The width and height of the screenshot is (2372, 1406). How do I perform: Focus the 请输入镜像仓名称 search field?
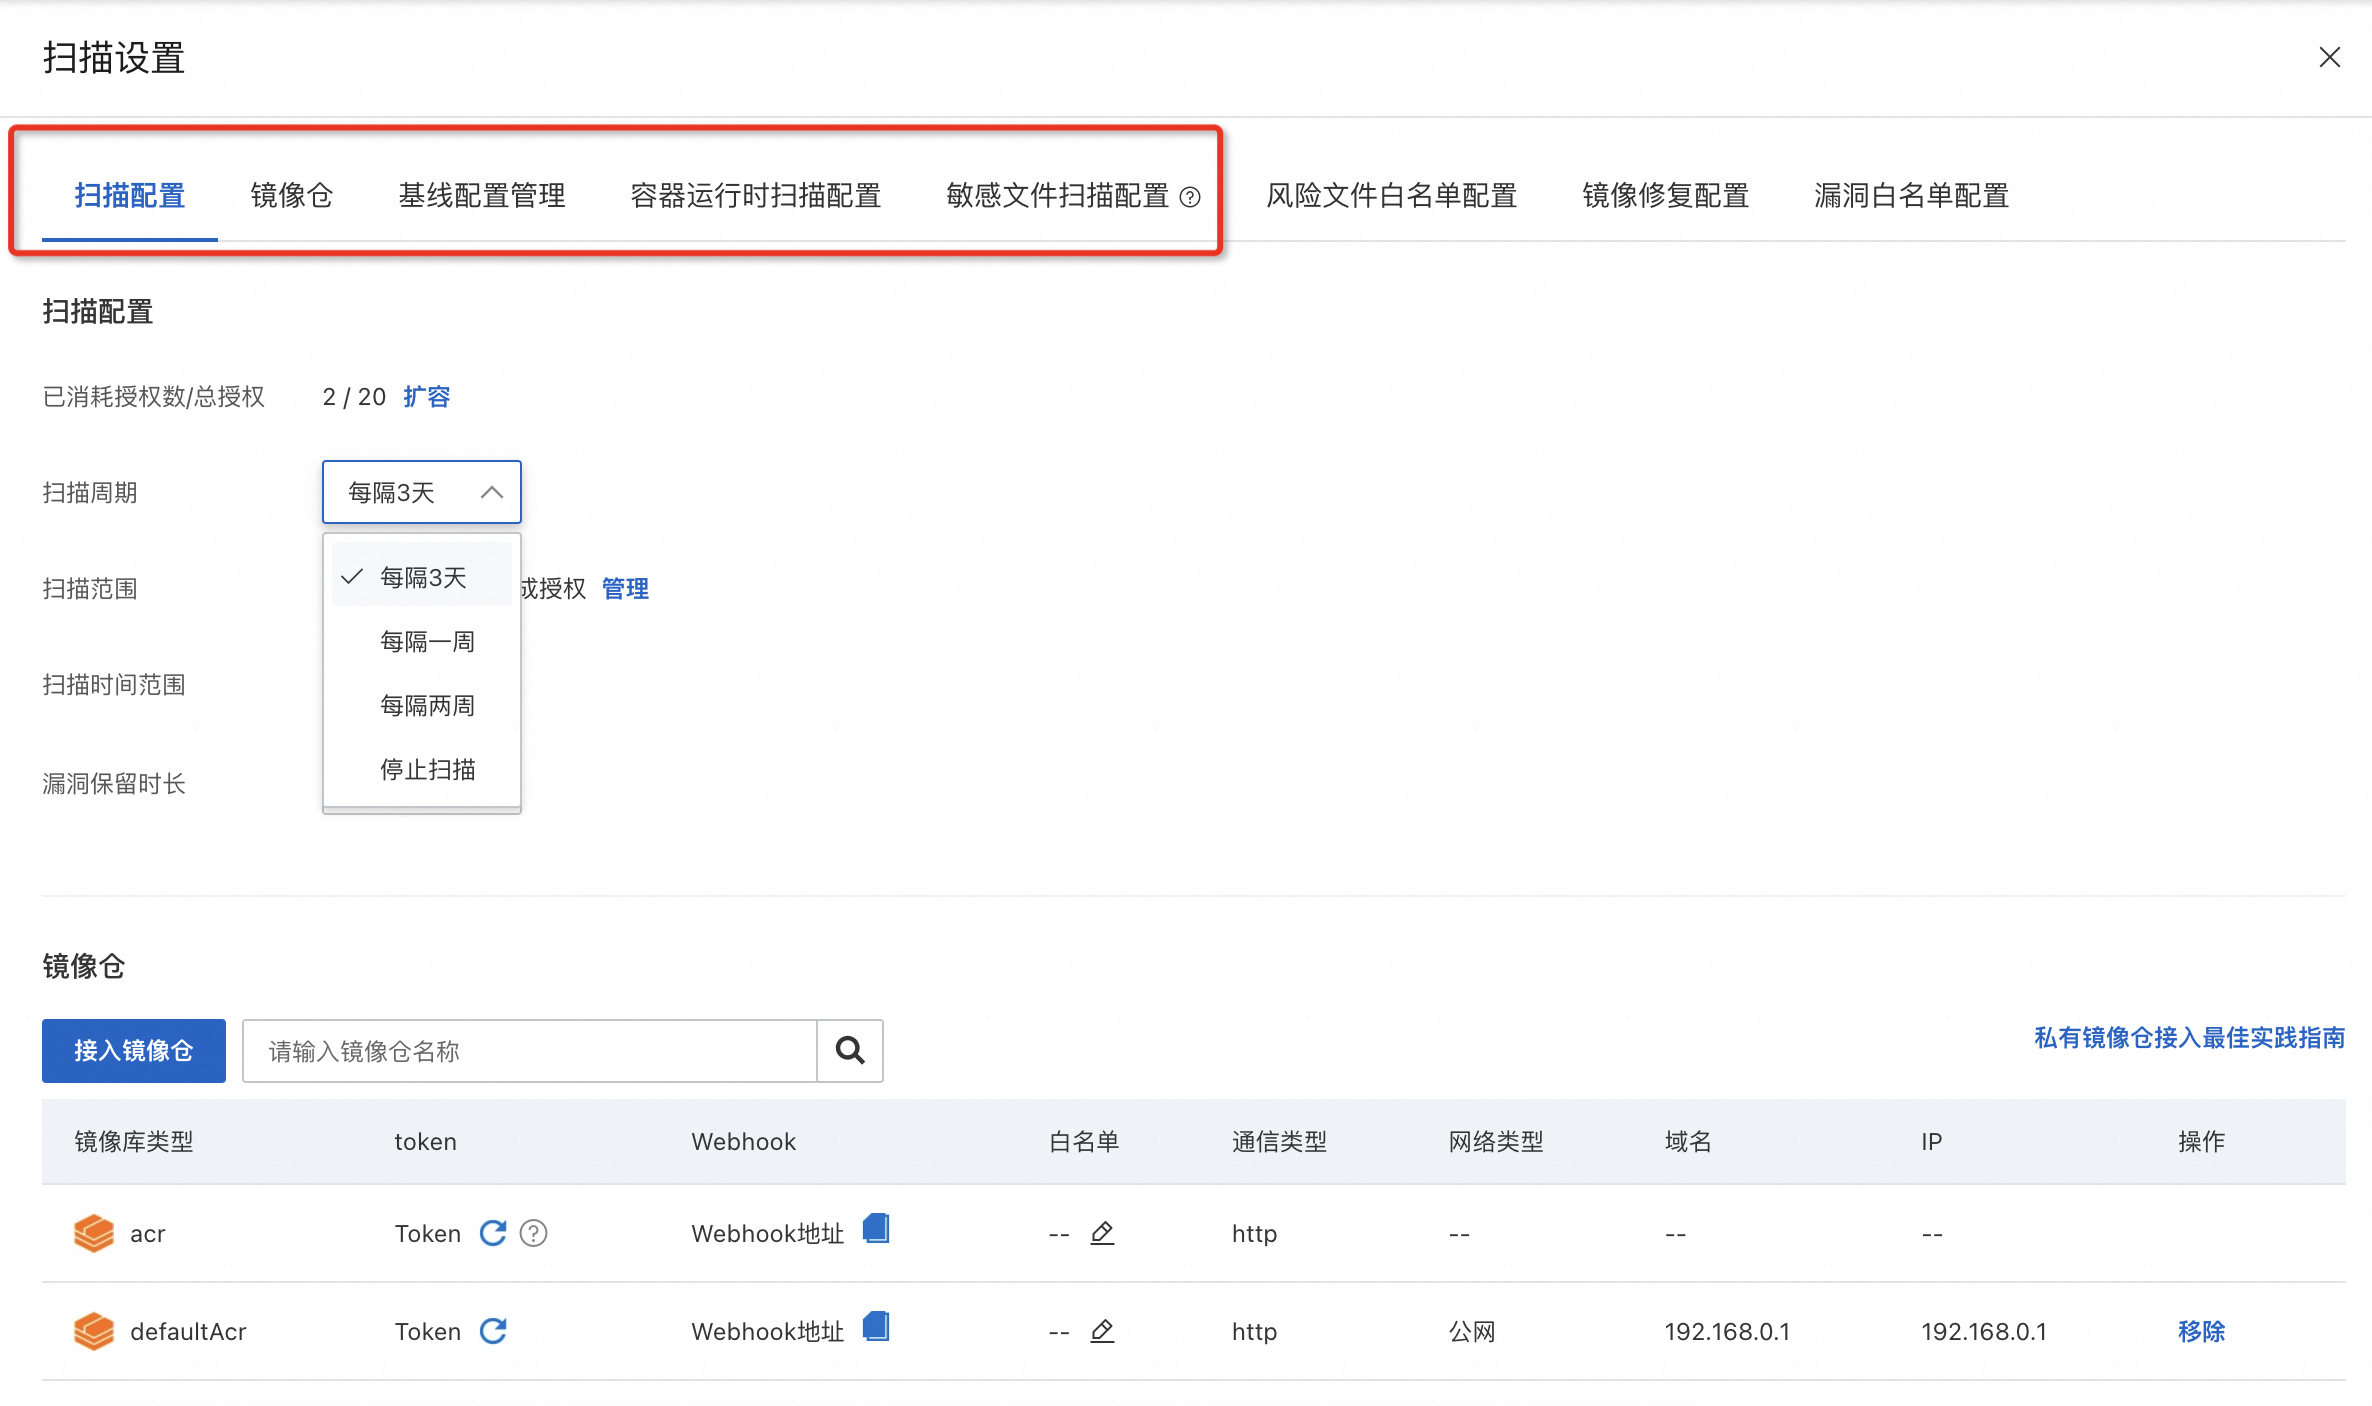(x=530, y=1051)
